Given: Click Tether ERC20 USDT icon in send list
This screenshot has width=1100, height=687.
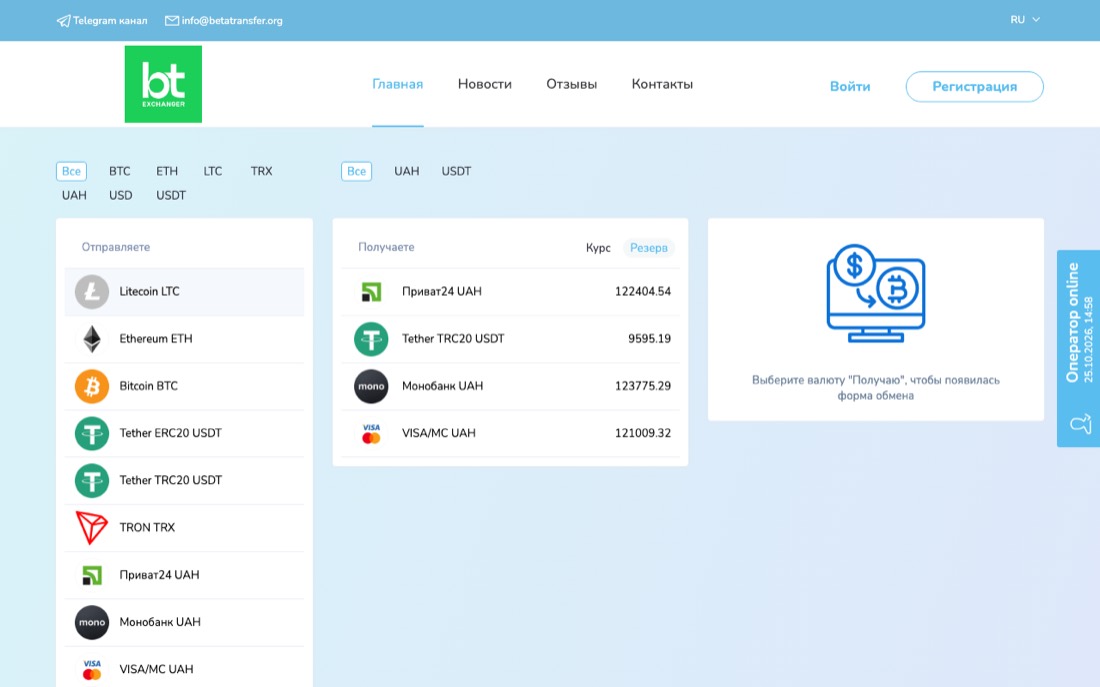Looking at the screenshot, I should pos(92,433).
